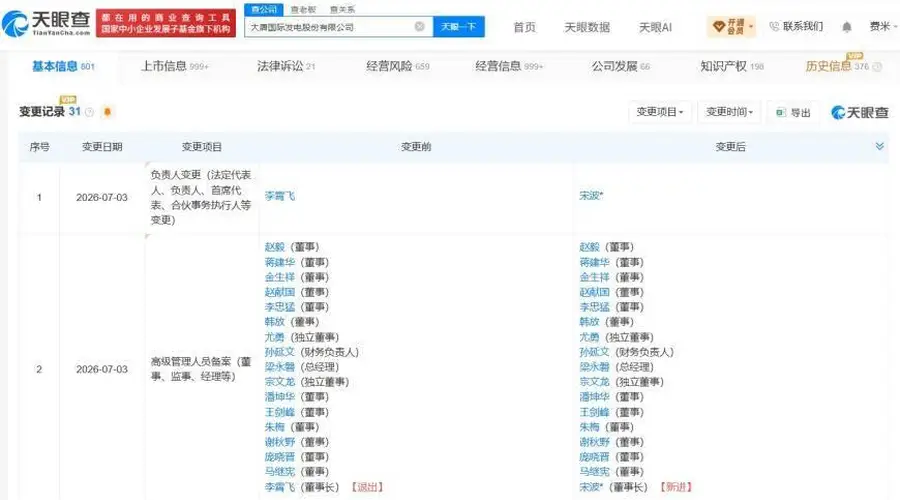This screenshot has height=500, width=900.
Task: Select the 查公司 search tab
Action: [263, 9]
